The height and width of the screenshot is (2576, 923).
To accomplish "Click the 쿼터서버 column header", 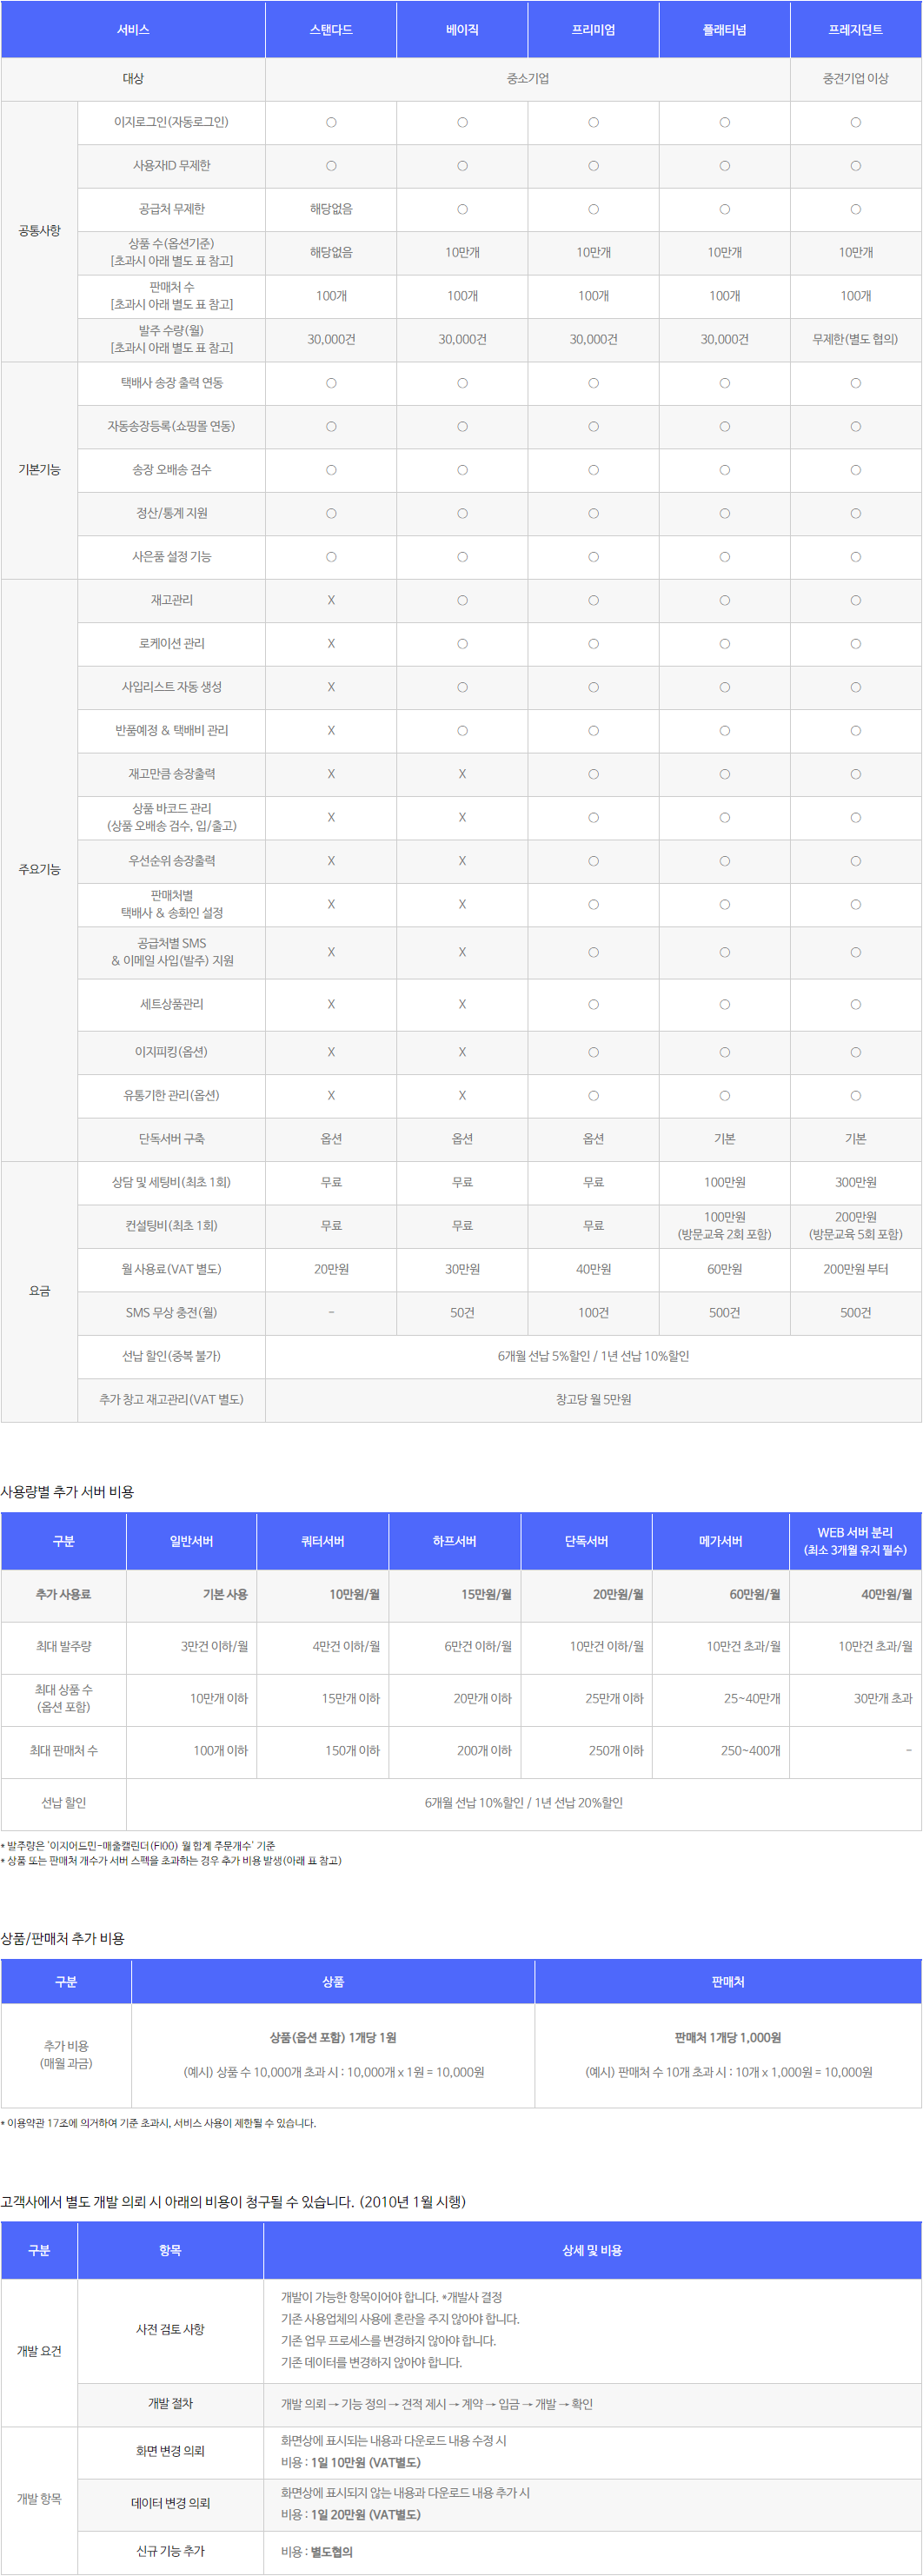I will point(322,1541).
